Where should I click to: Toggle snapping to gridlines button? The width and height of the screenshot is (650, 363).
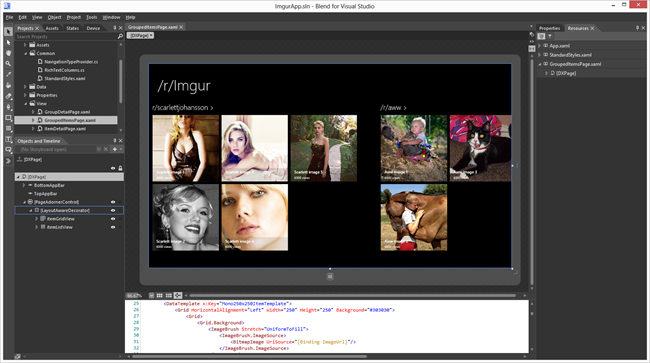coord(168,295)
